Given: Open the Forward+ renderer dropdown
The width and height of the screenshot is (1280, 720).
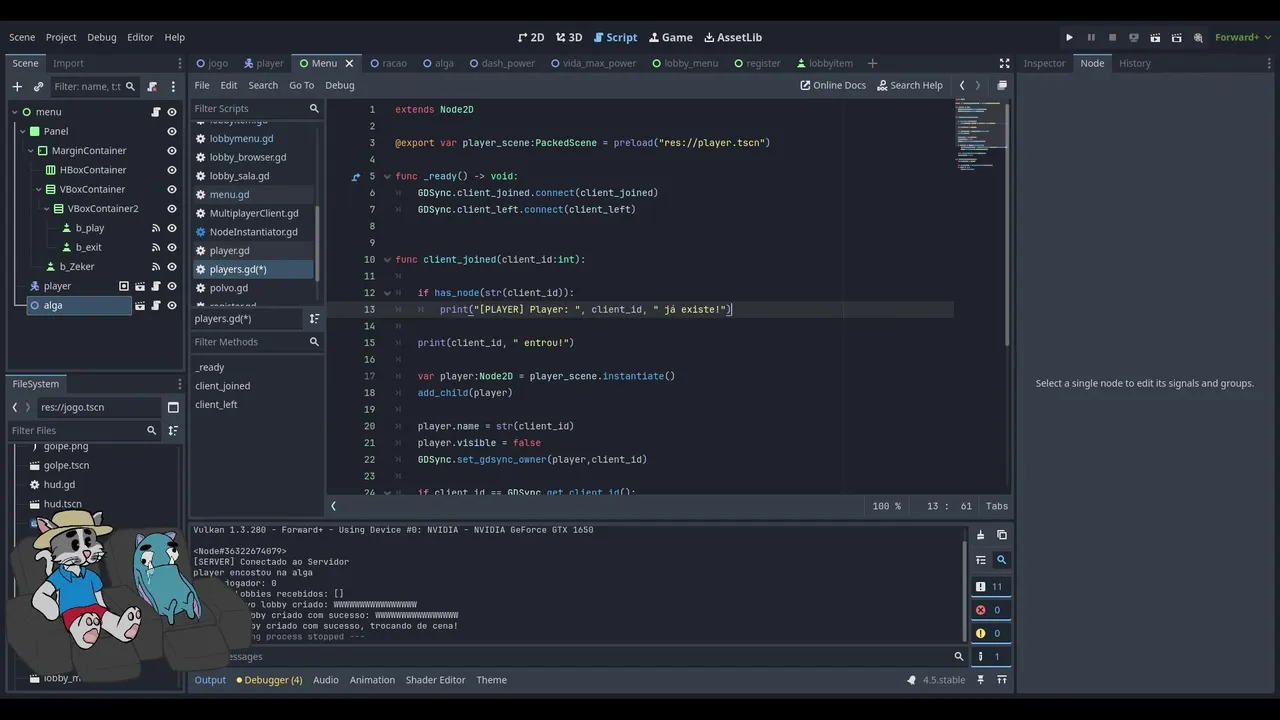Looking at the screenshot, I should 1242,37.
